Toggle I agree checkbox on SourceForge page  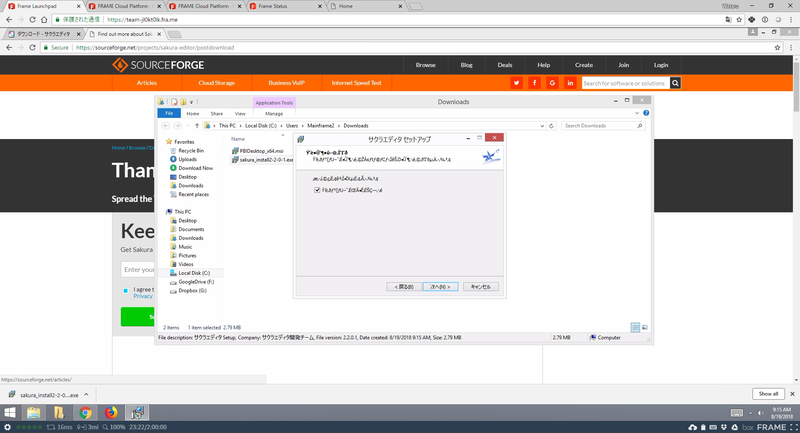126,291
